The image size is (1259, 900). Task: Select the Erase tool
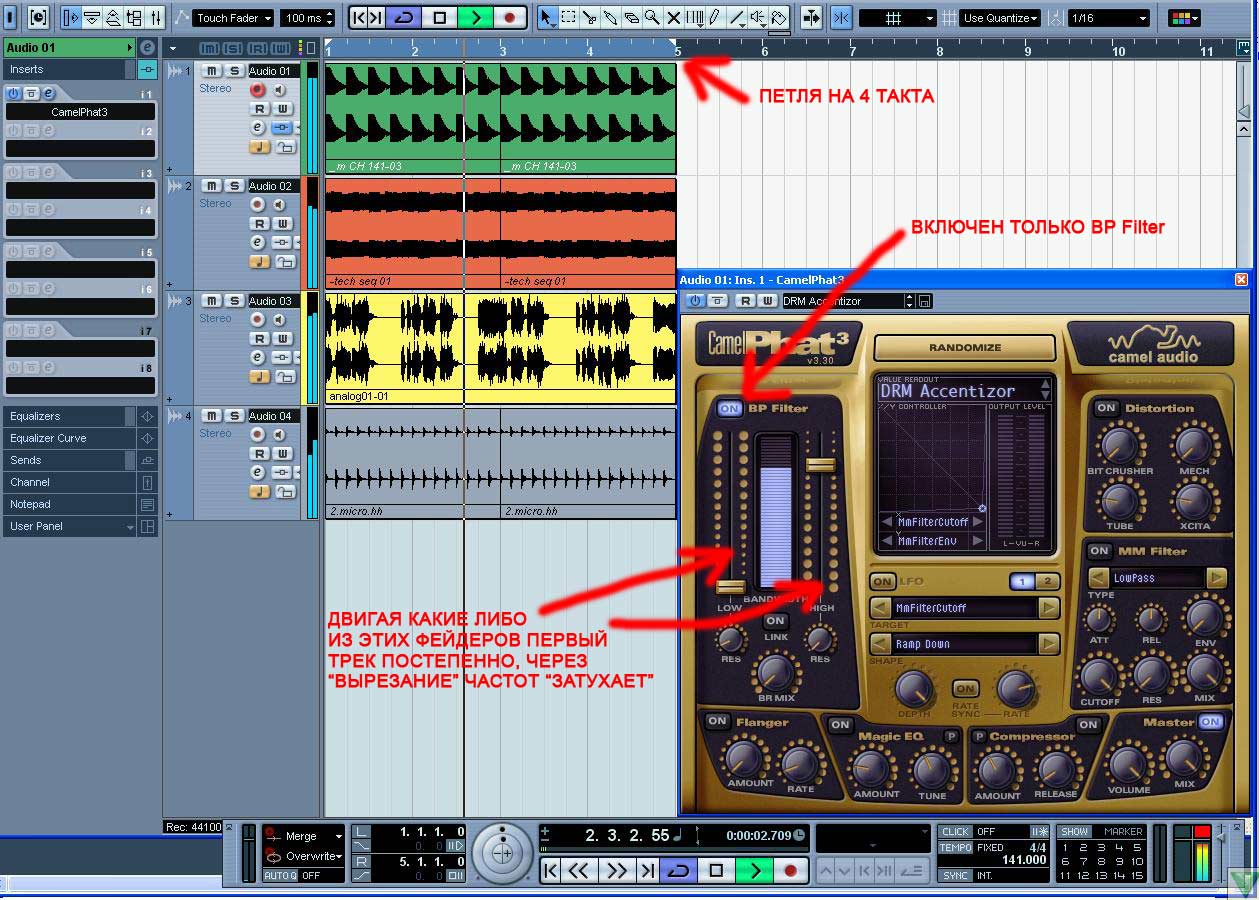tap(631, 18)
